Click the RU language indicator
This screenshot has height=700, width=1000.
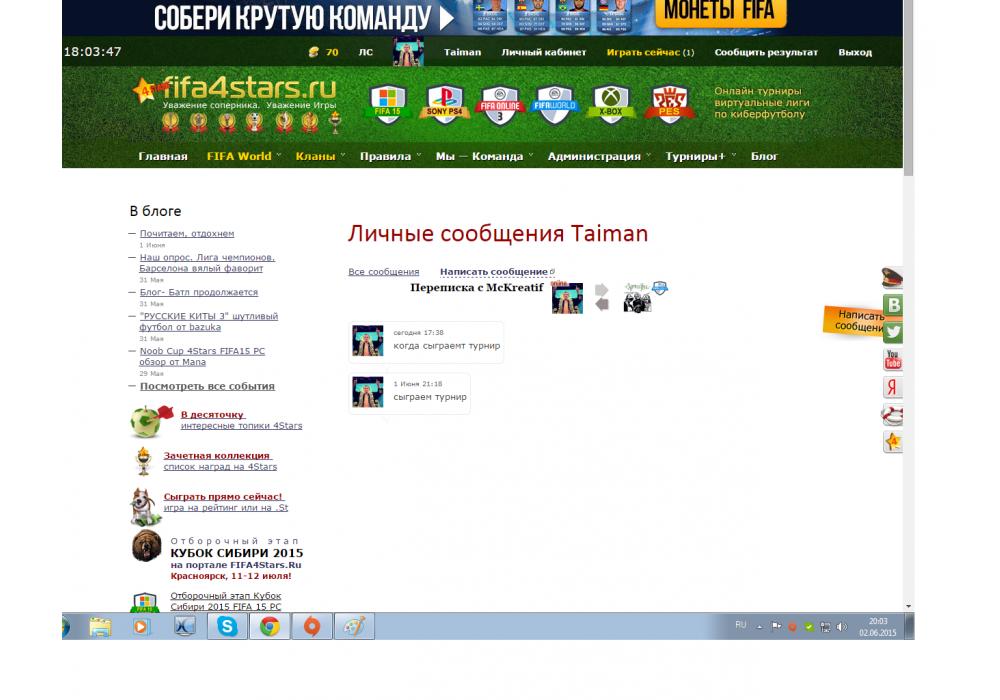click(x=740, y=625)
